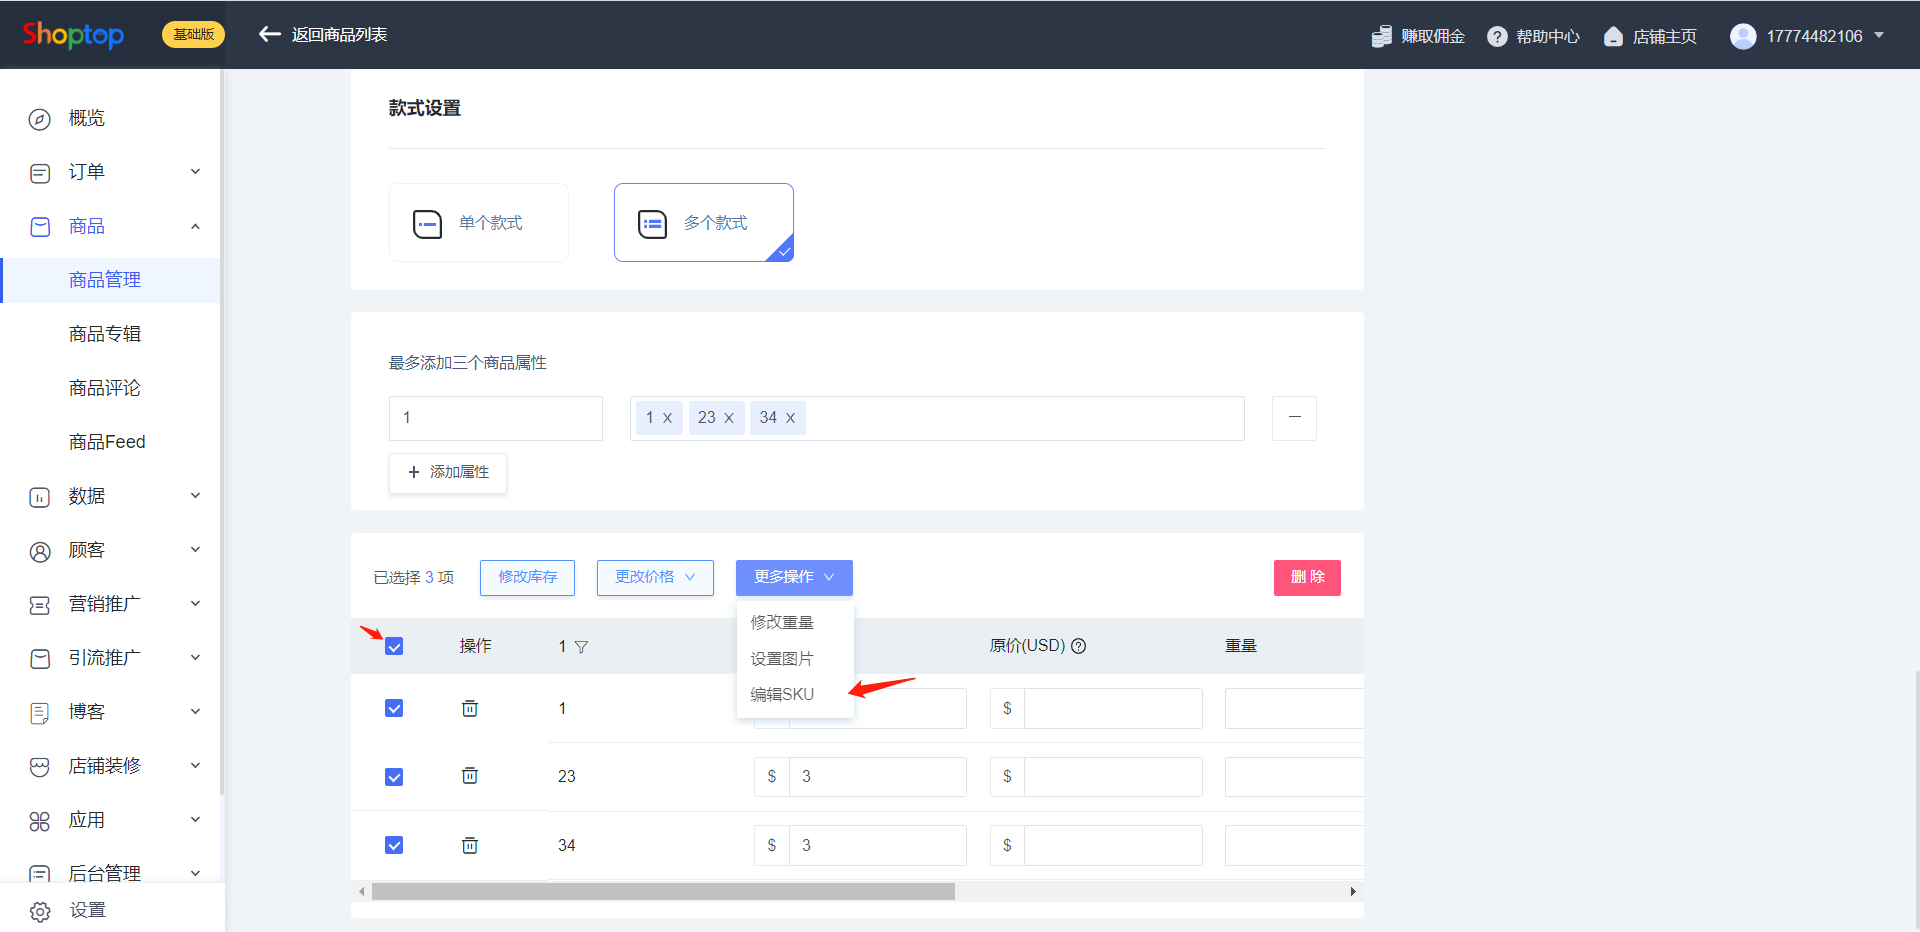Uncheck the checkbox for variant 23
Image resolution: width=1920 pixels, height=932 pixels.
pos(394,777)
